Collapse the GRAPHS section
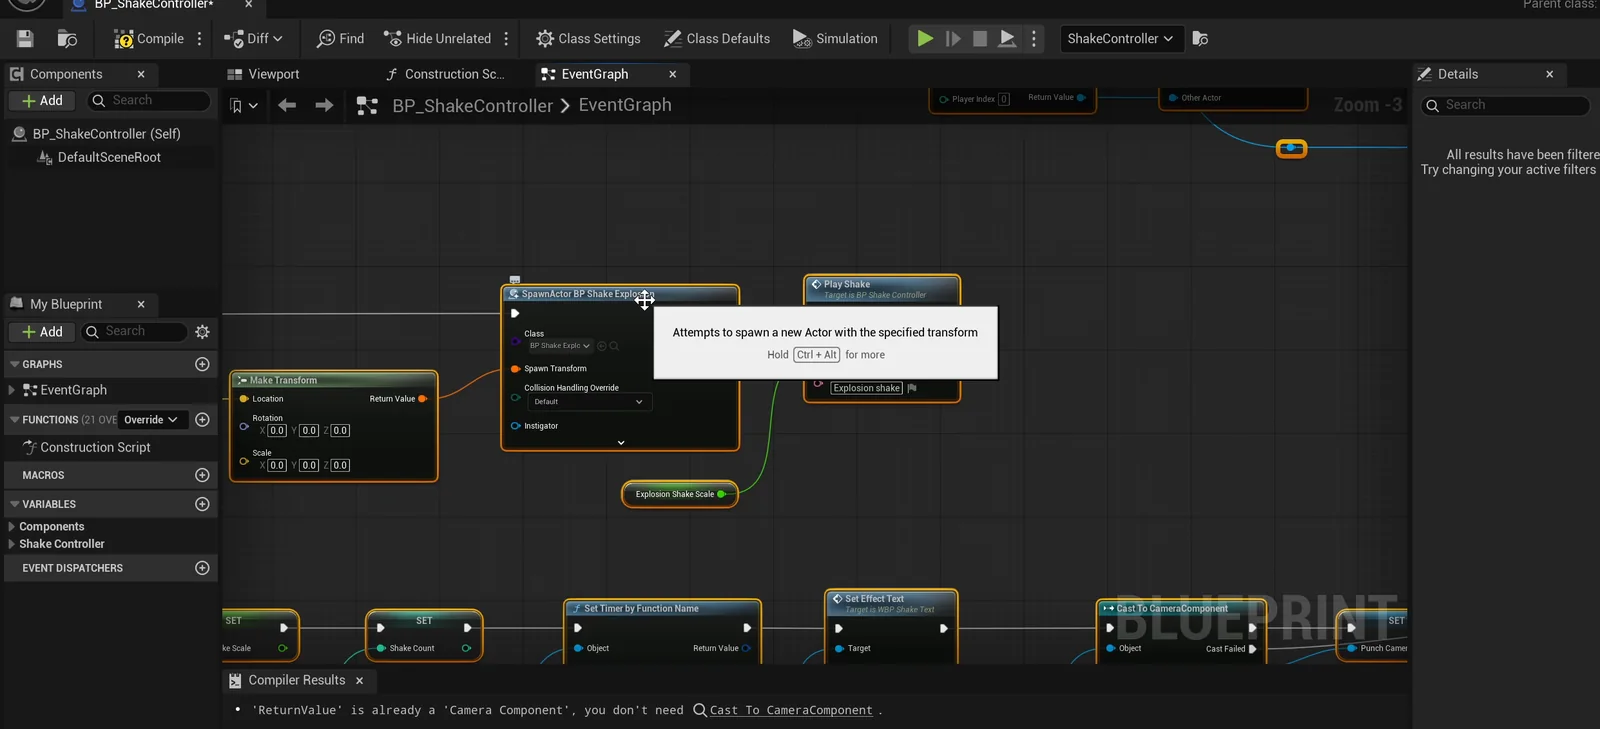 point(15,364)
